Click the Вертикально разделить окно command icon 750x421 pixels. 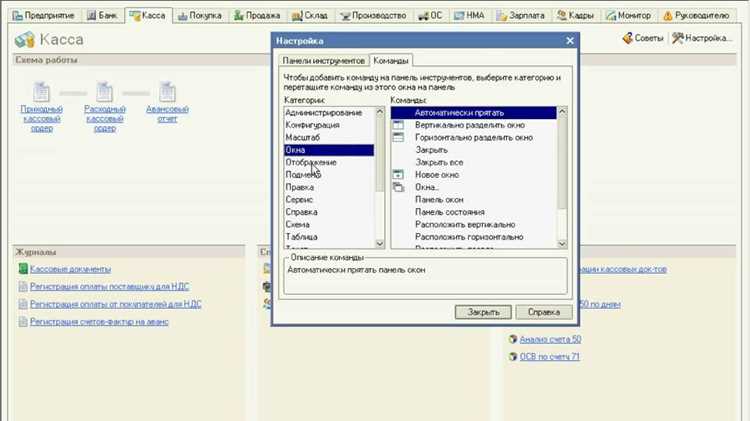(x=398, y=125)
